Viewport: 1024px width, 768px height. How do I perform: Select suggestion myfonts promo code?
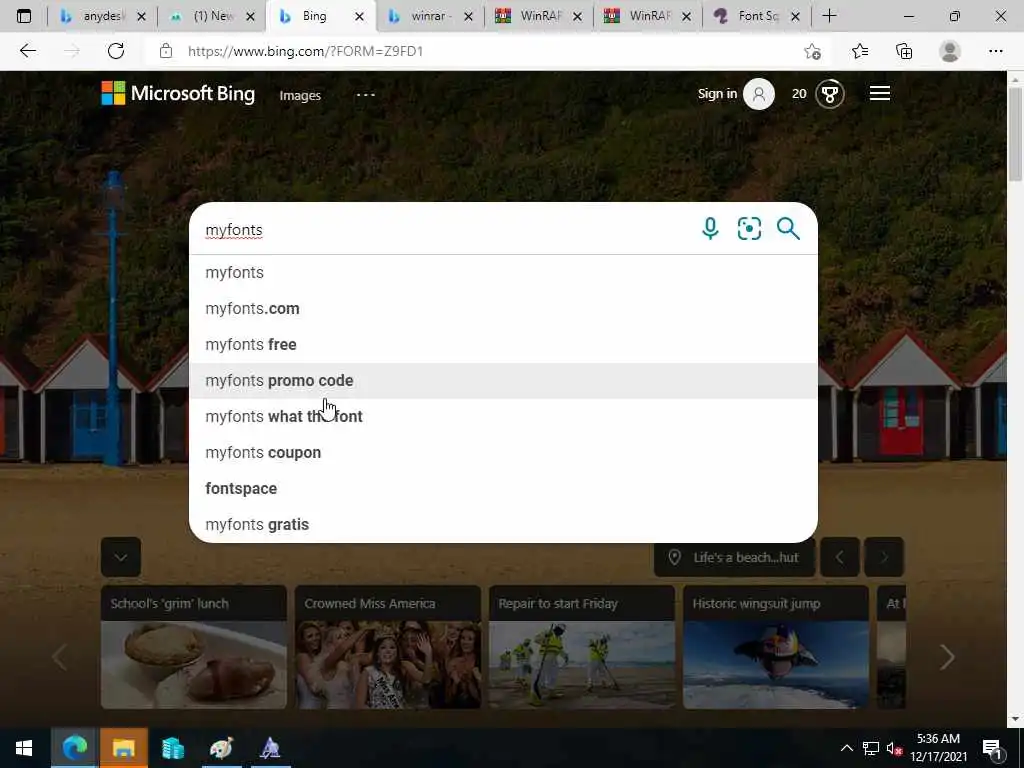click(503, 380)
